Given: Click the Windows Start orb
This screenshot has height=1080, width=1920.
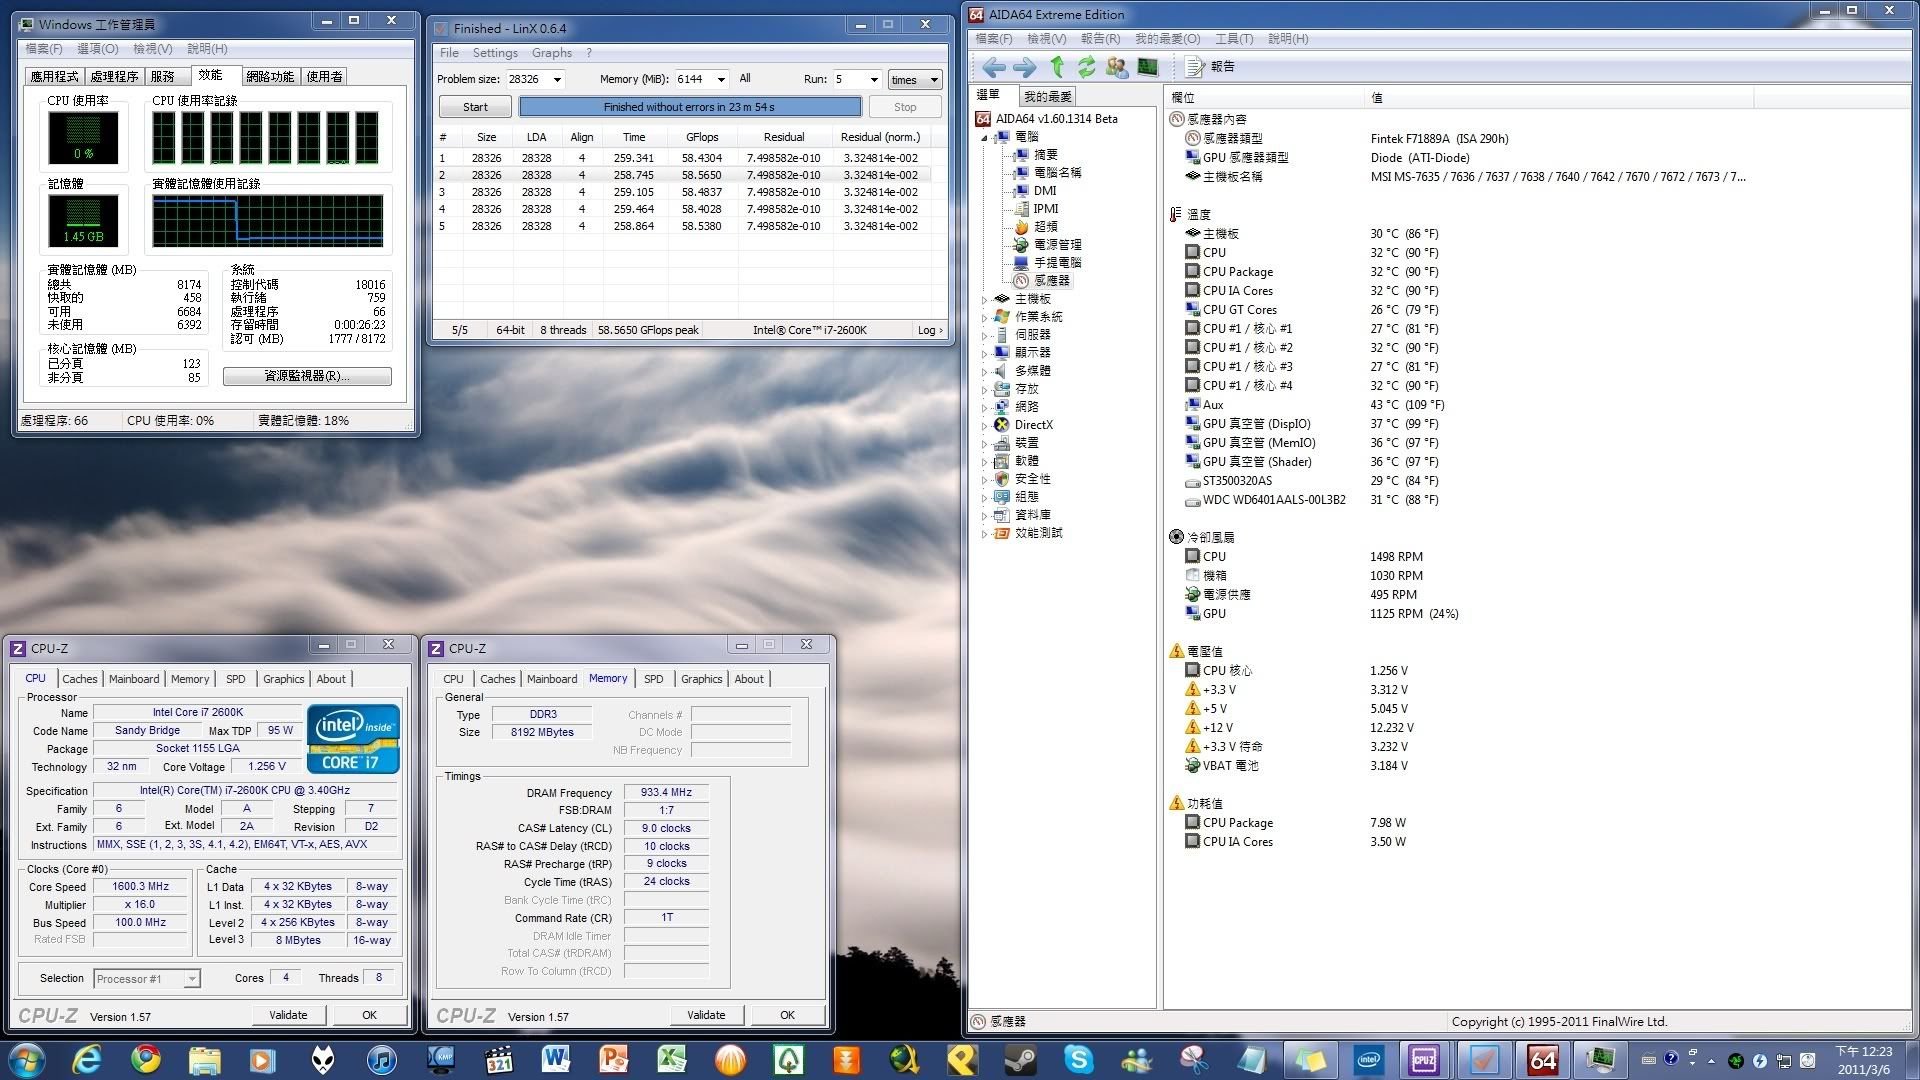Looking at the screenshot, I should click(x=26, y=1059).
